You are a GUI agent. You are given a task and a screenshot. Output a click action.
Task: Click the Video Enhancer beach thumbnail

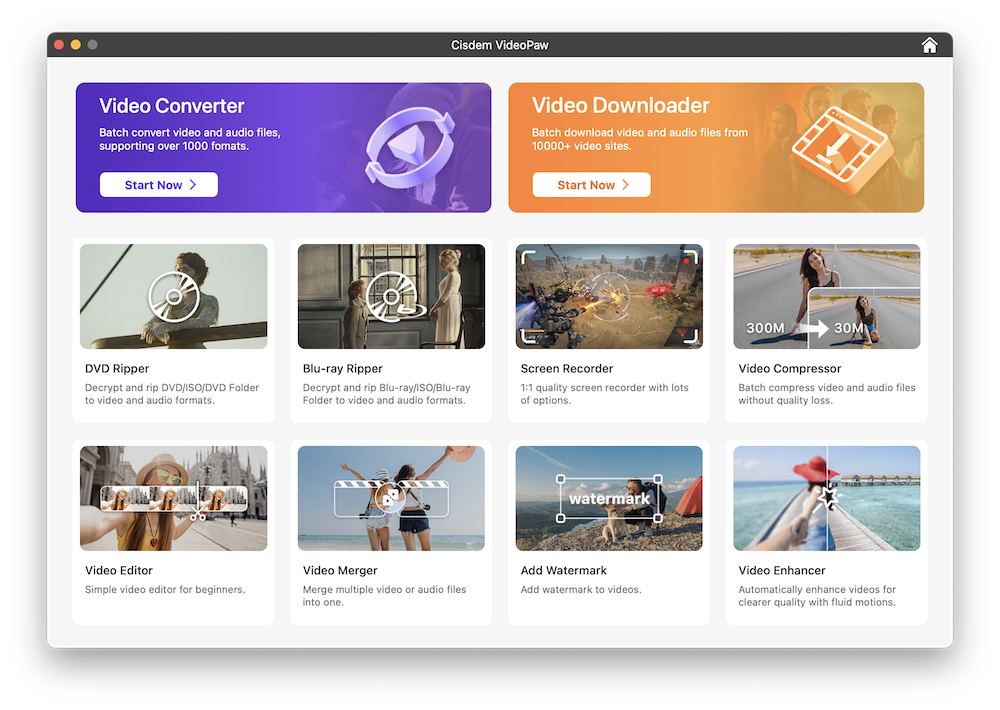[826, 498]
